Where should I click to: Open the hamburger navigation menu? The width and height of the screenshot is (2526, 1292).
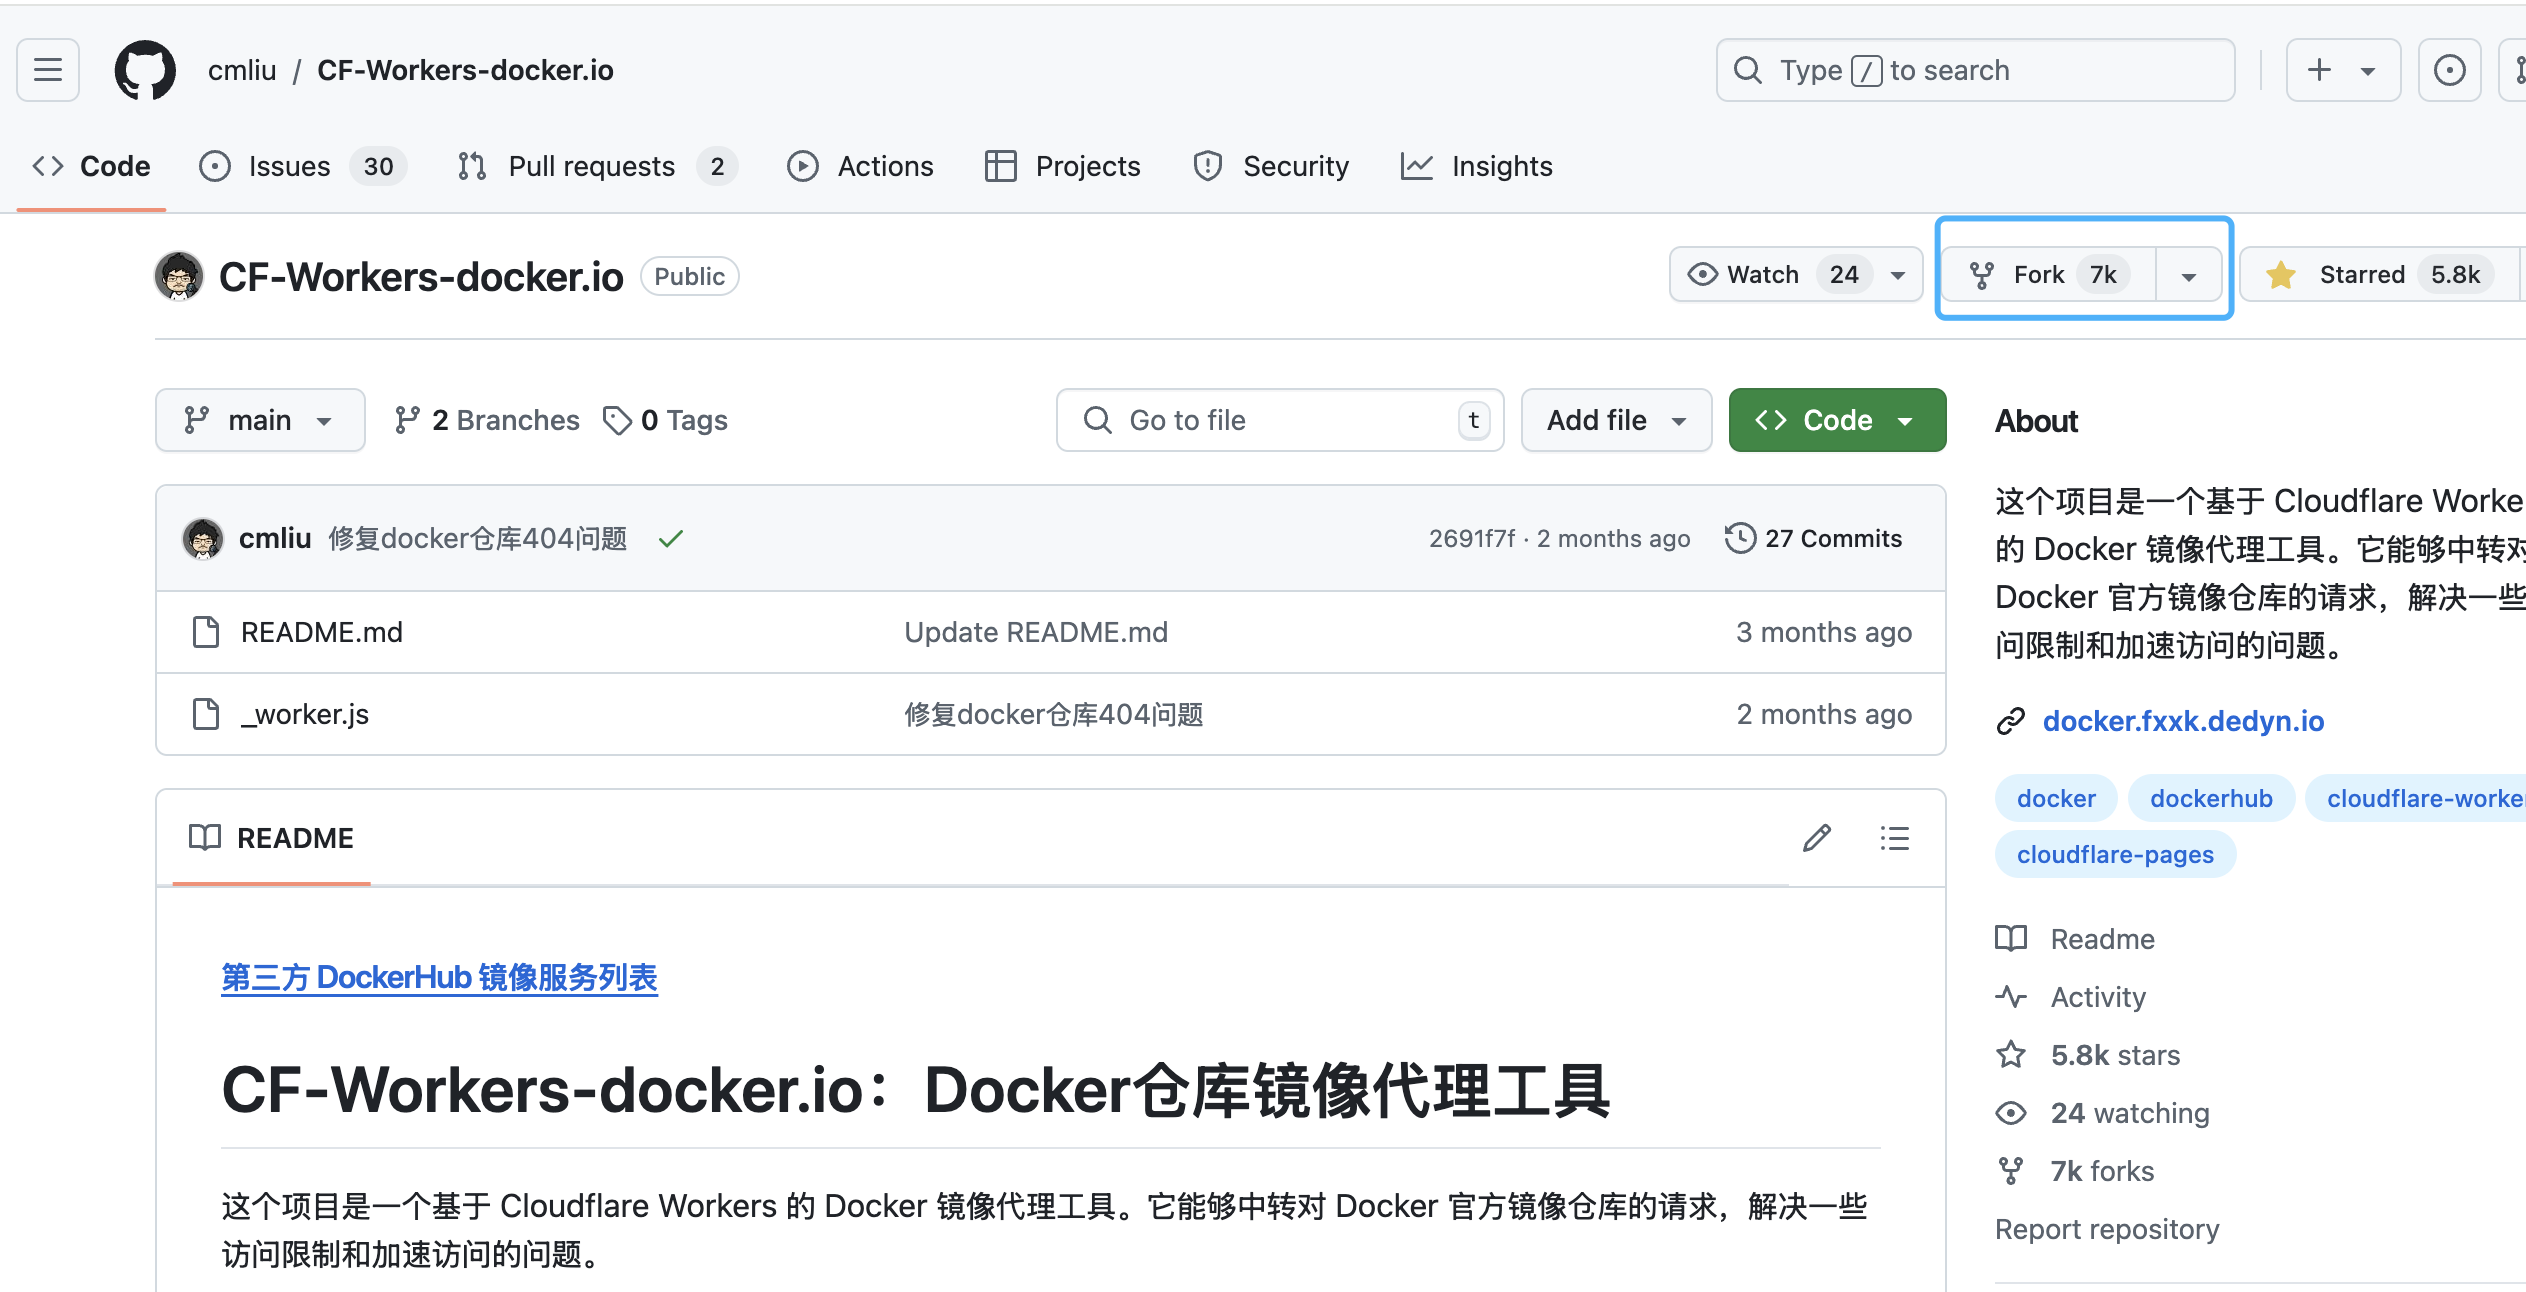pyautogui.click(x=48, y=70)
